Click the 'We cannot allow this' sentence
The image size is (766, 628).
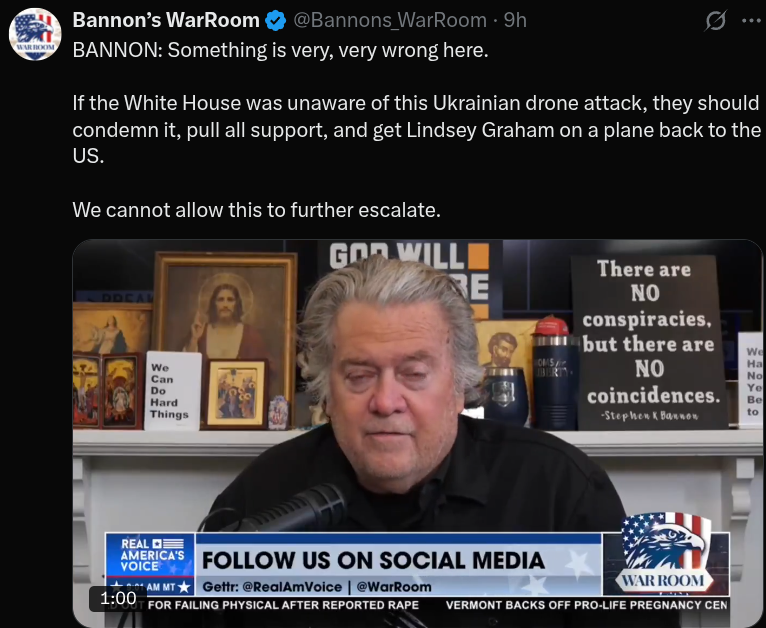pos(256,210)
